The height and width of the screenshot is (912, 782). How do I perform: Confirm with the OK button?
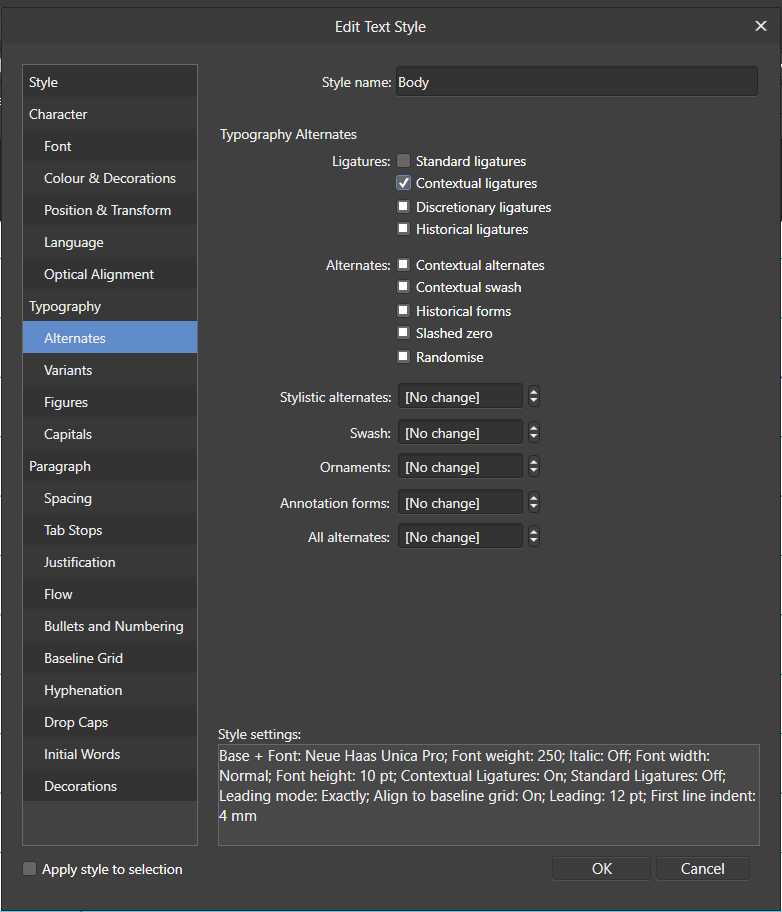(602, 868)
